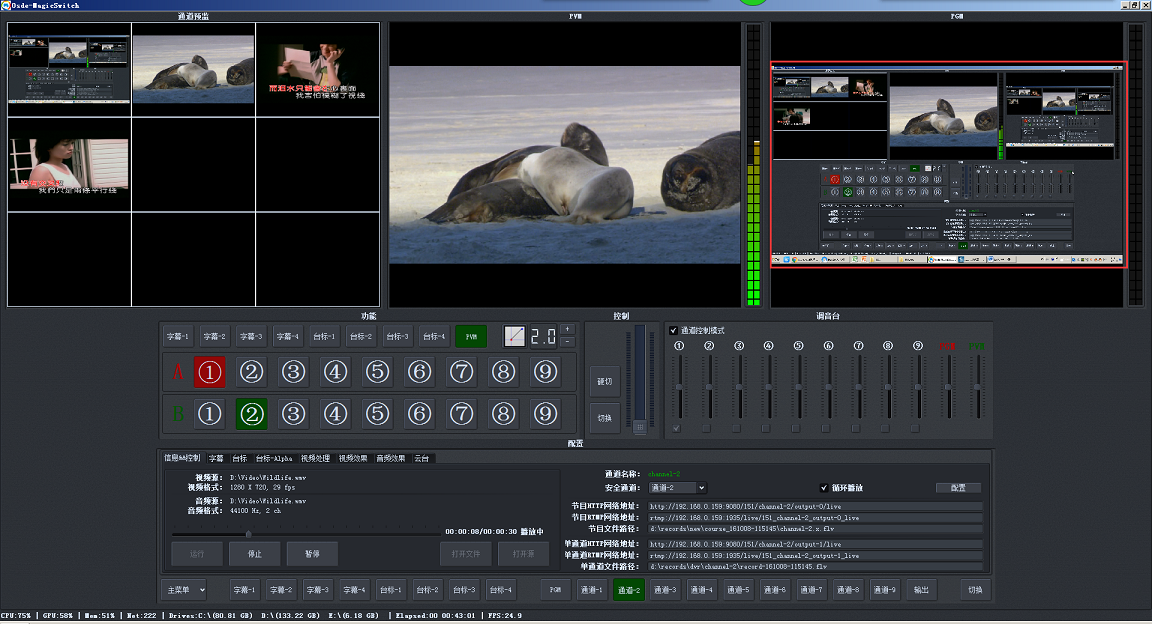Open the 音频效果 tab
The height and width of the screenshot is (624, 1152).
[x=391, y=459]
